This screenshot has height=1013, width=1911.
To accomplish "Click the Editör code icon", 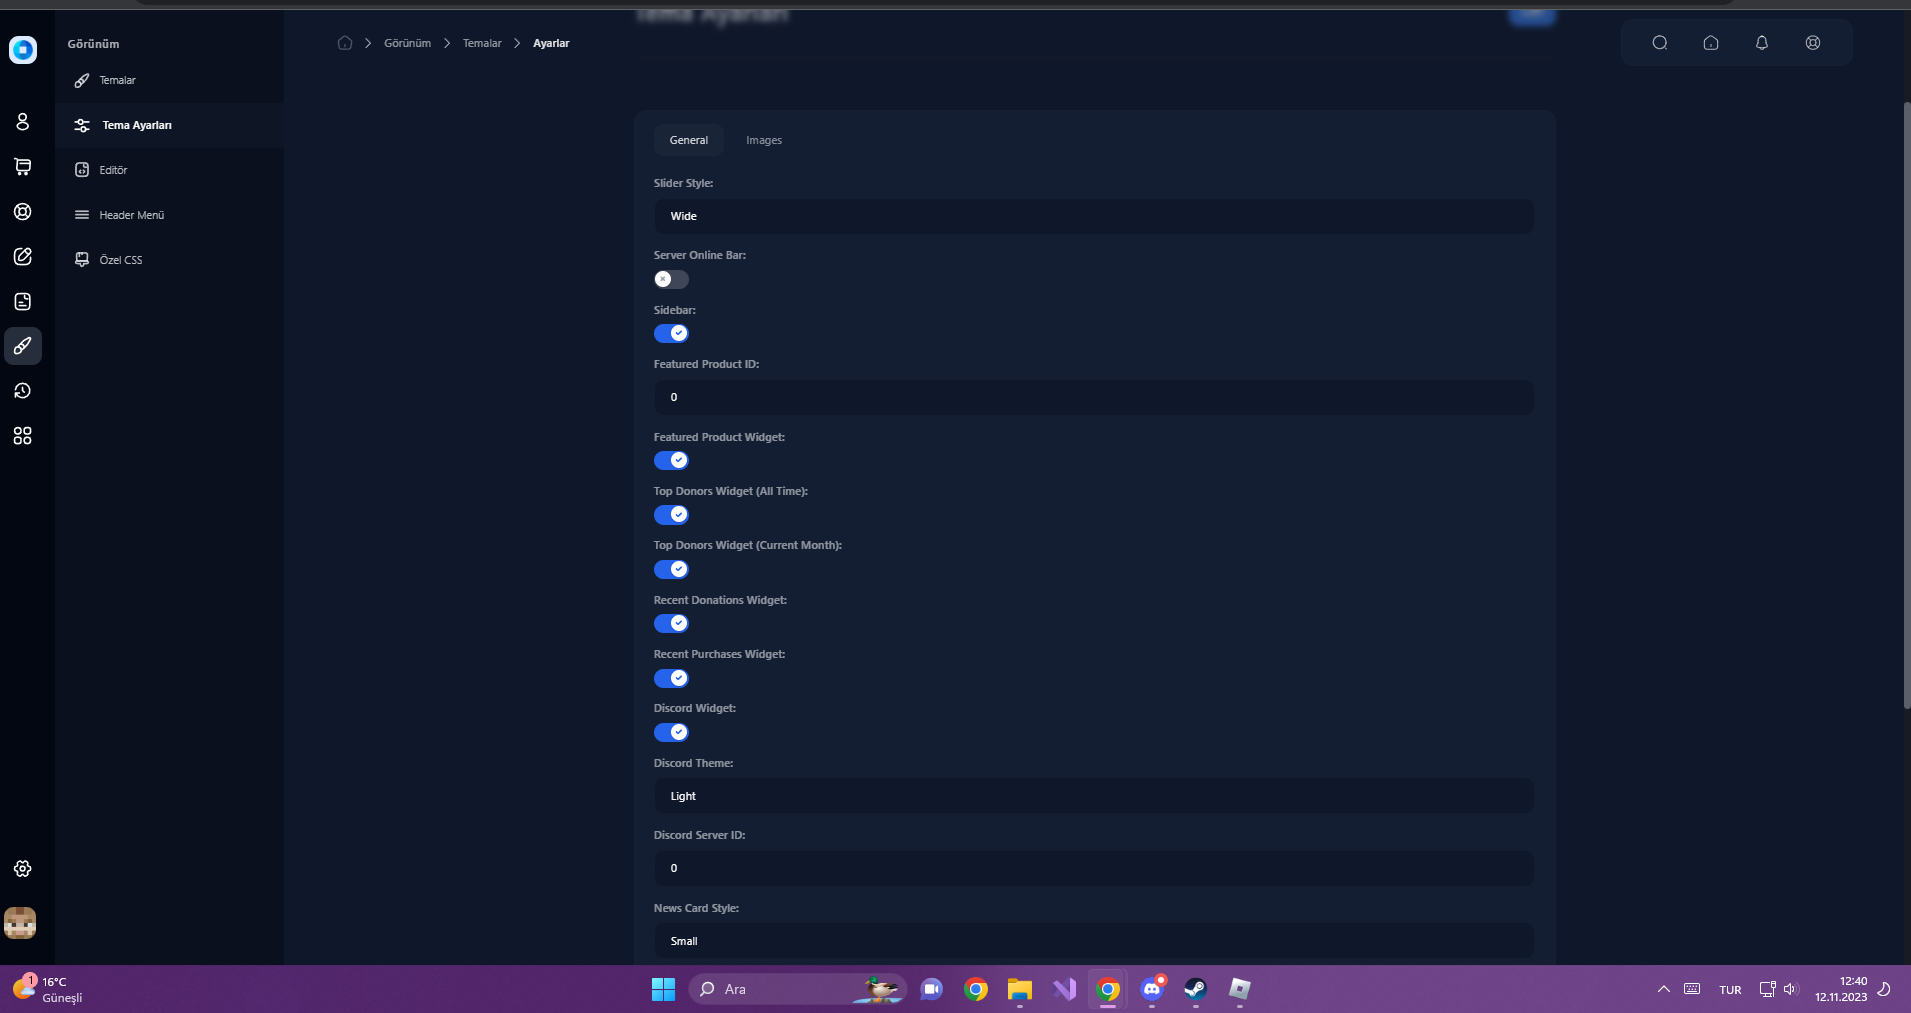I will click(82, 170).
